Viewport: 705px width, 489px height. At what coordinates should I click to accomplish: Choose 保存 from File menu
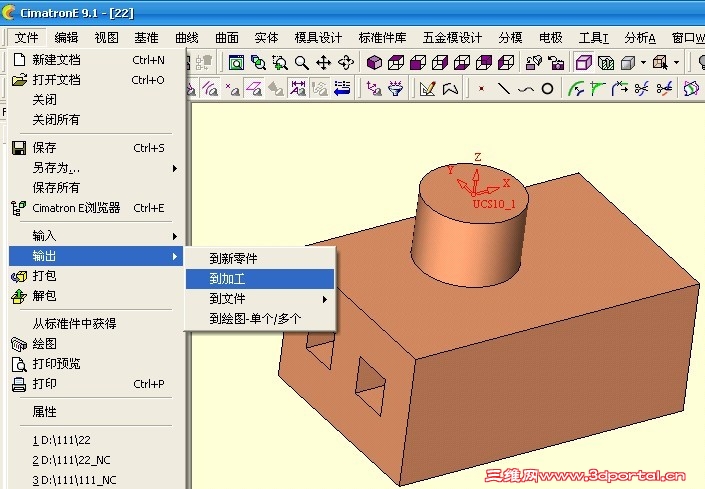coord(95,147)
